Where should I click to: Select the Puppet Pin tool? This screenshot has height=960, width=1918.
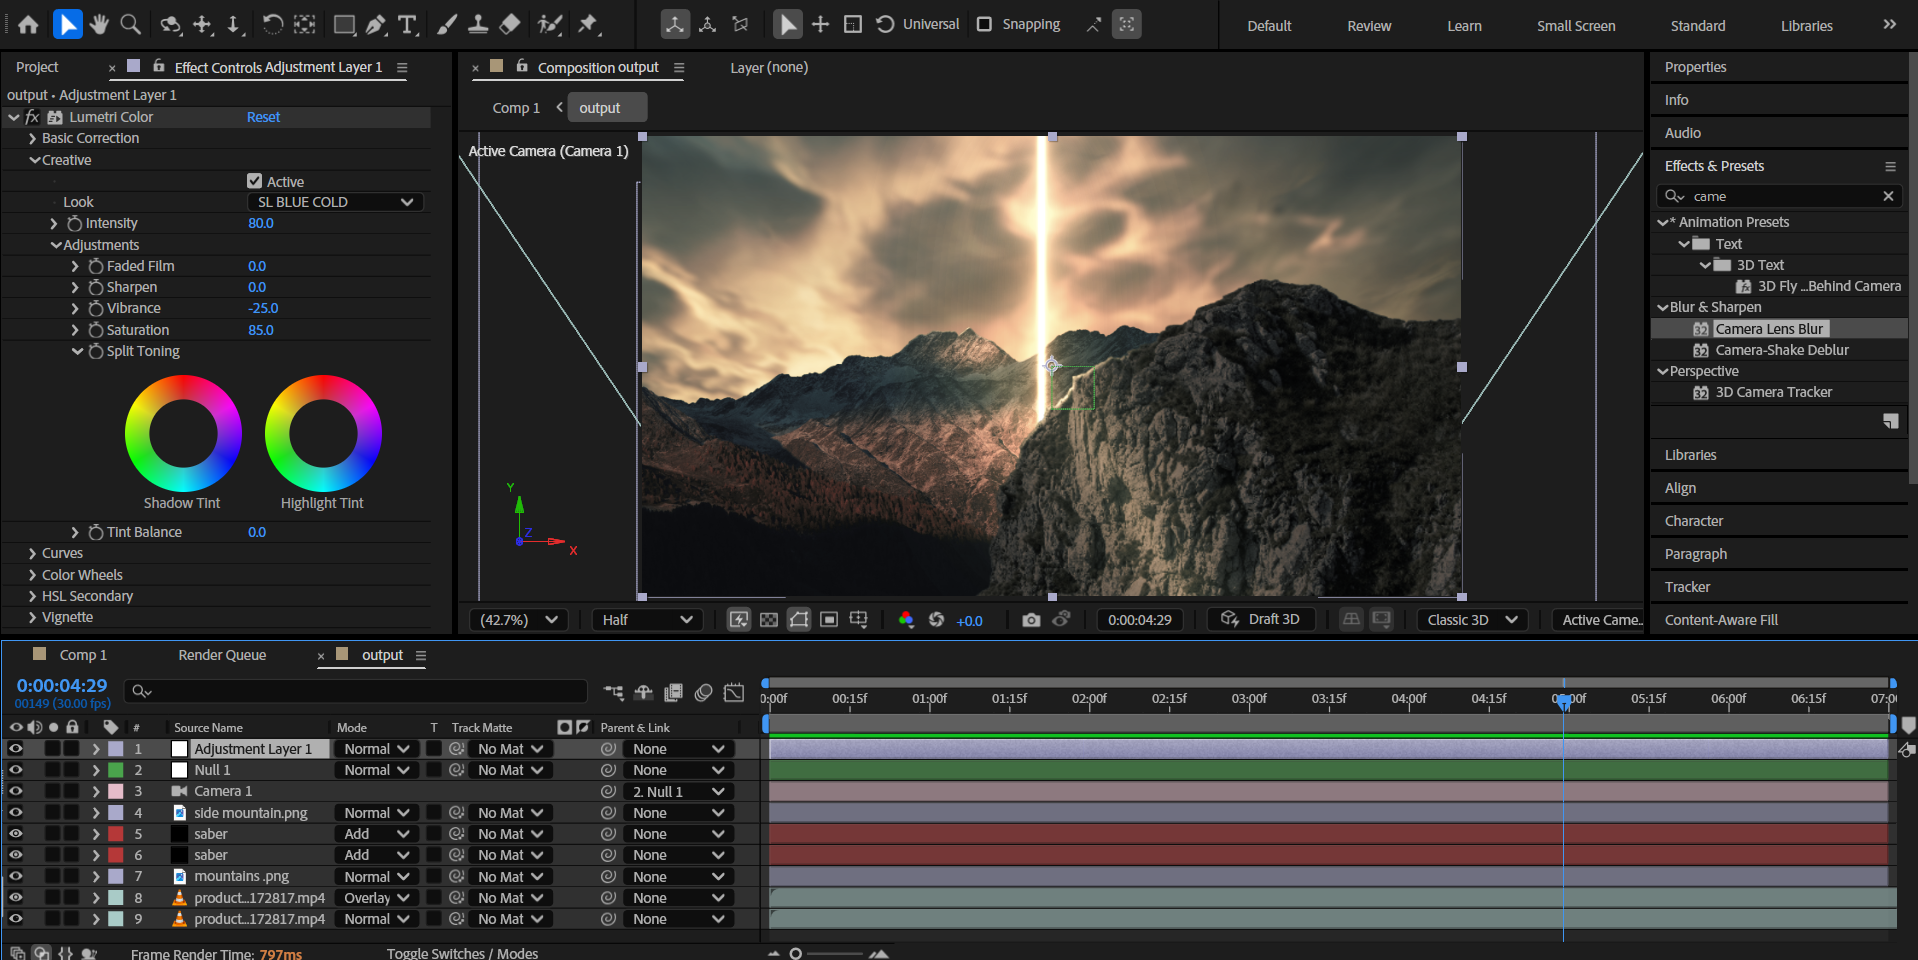point(588,24)
